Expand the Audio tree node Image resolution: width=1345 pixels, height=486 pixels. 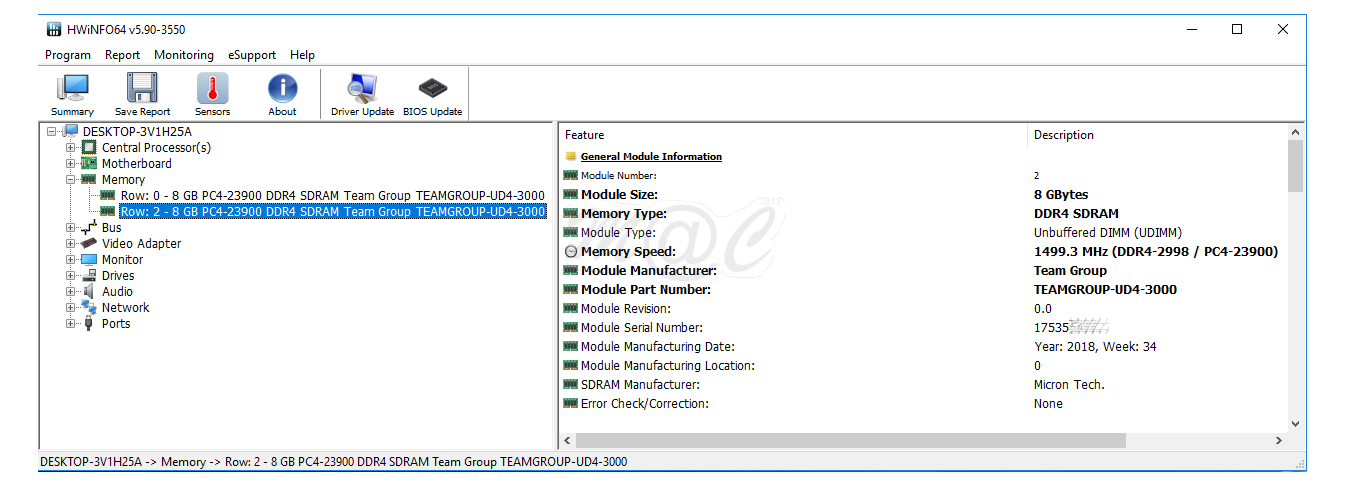coord(71,291)
